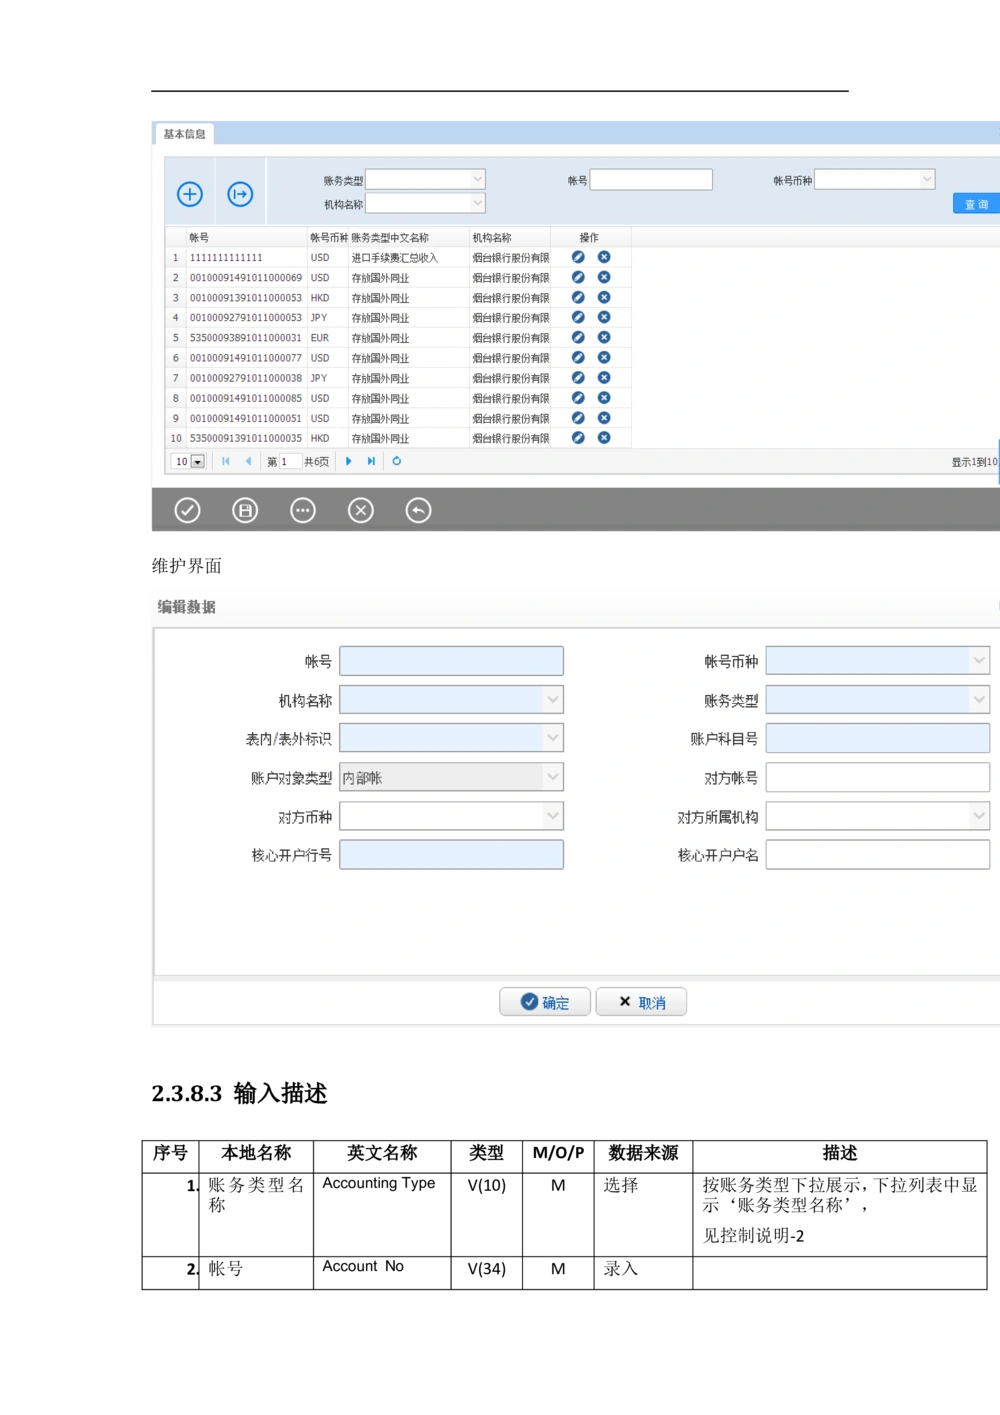1000x1415 pixels.
Task: Click the export arrow icon
Action: click(240, 194)
